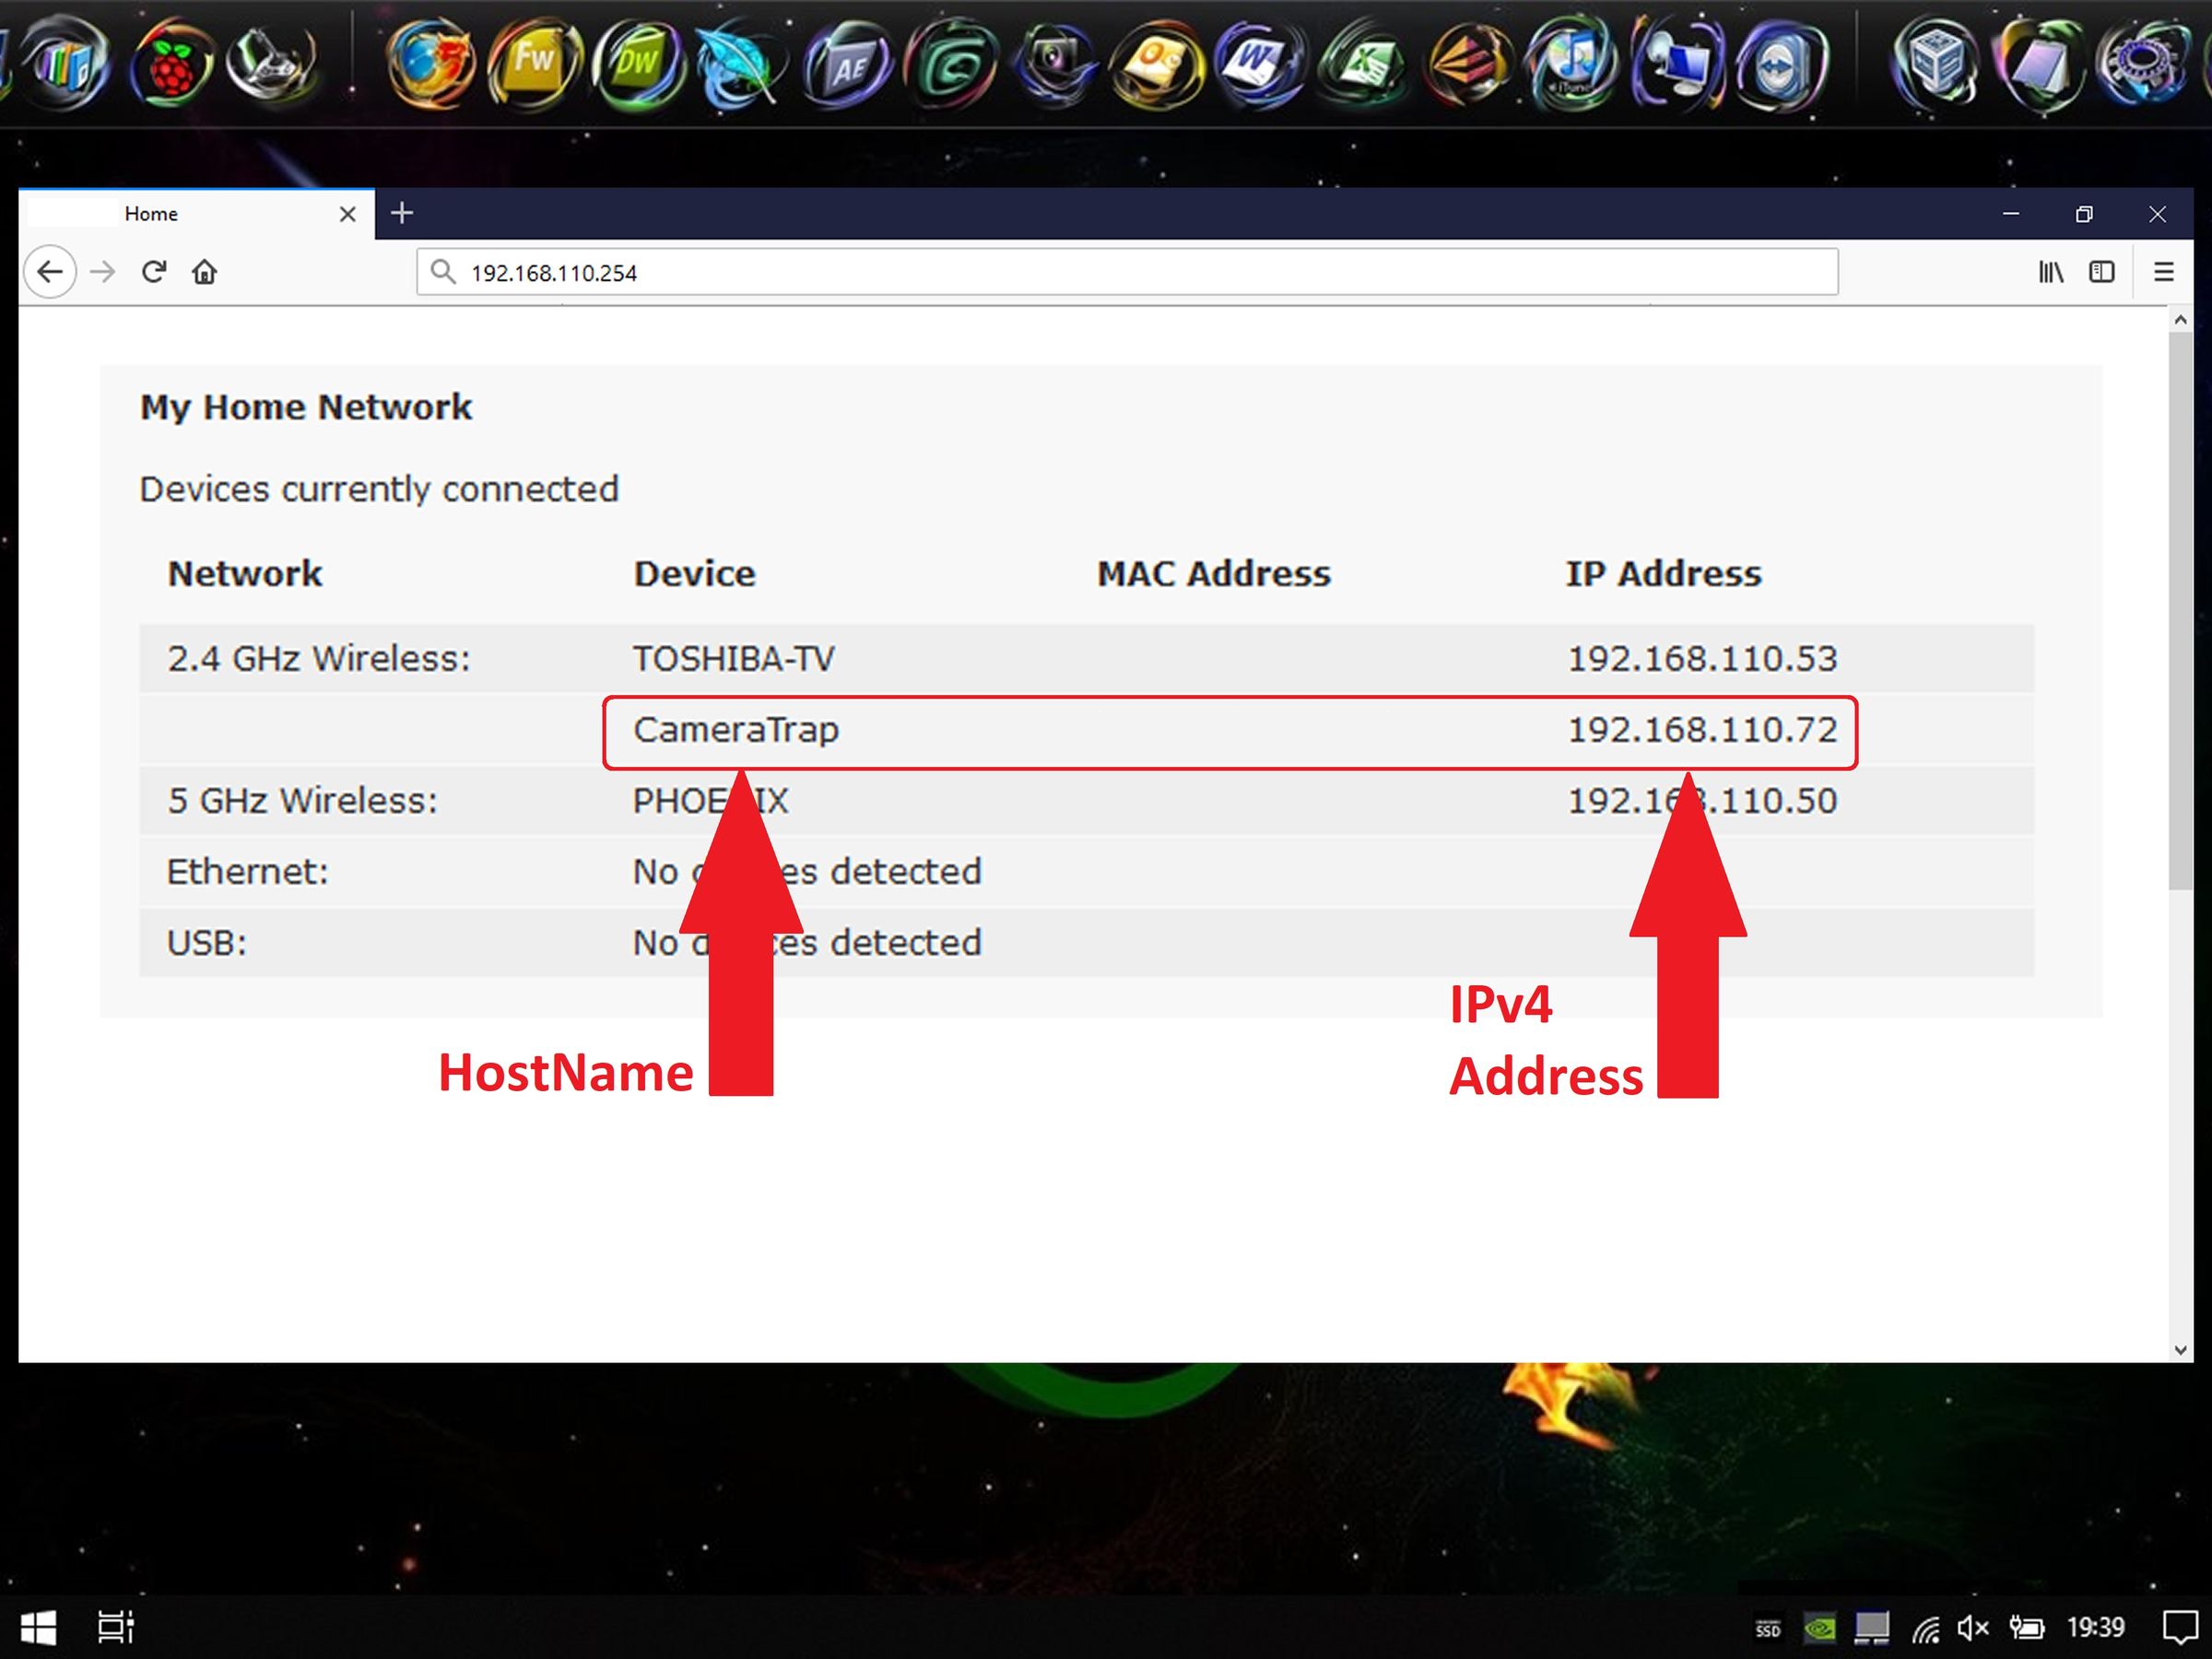The height and width of the screenshot is (1659, 2212).
Task: Open the Windows Start menu
Action: tap(38, 1628)
